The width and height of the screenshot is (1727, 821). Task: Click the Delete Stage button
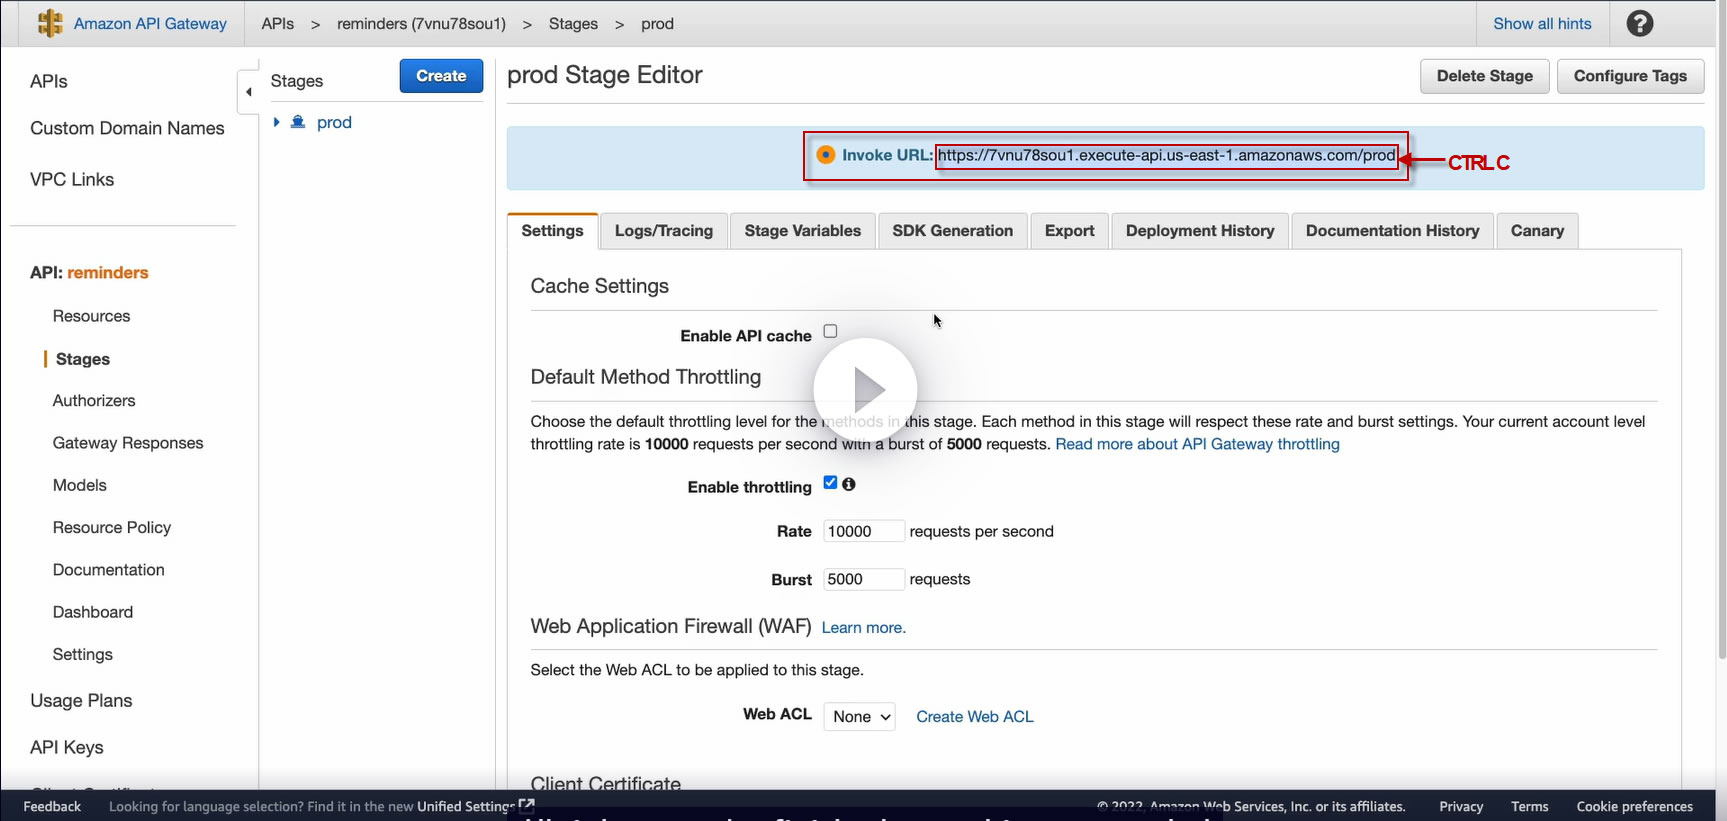pyautogui.click(x=1484, y=76)
